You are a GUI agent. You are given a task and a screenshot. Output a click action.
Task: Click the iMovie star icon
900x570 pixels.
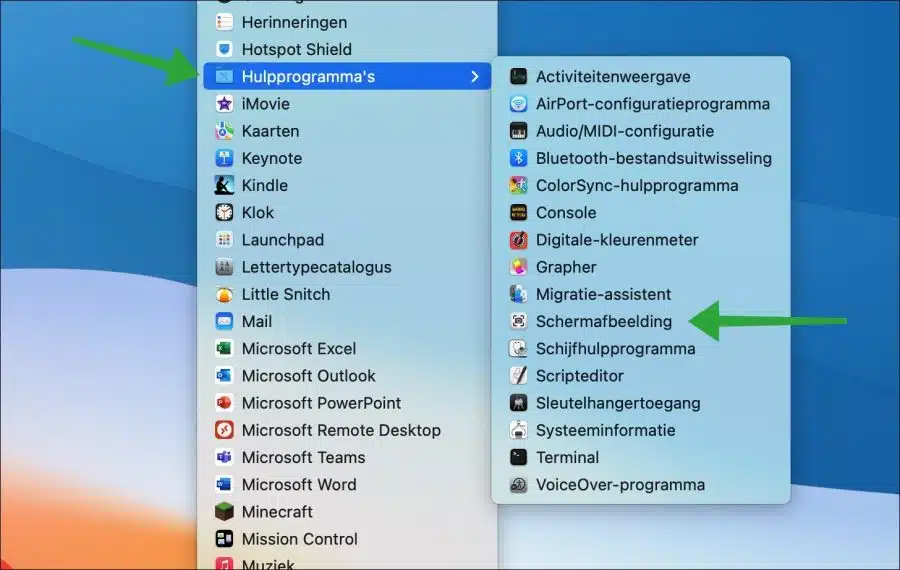(224, 103)
